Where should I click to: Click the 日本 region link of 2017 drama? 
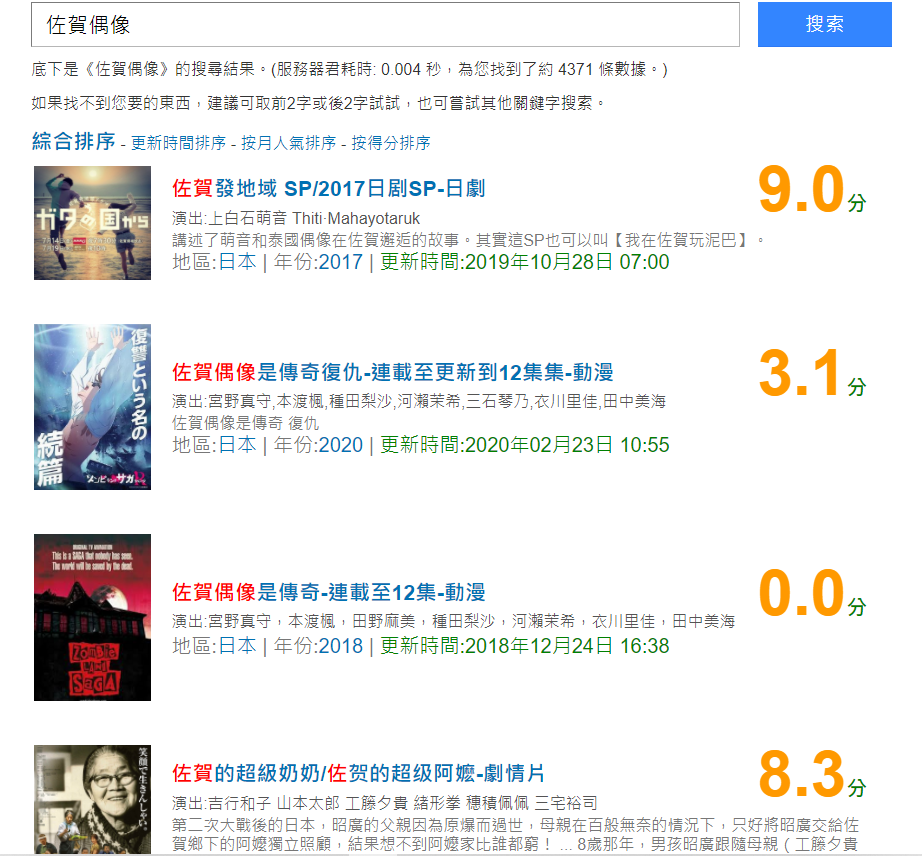coord(238,262)
